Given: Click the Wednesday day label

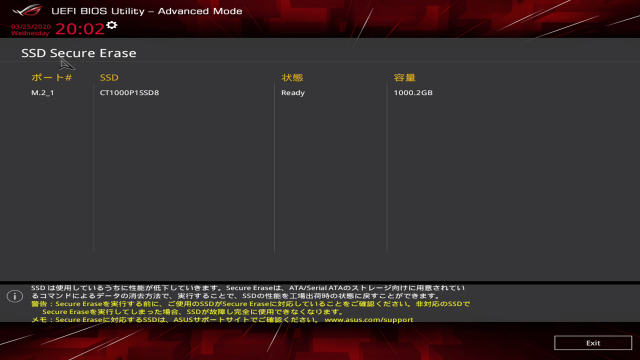Looking at the screenshot, I should (30, 33).
